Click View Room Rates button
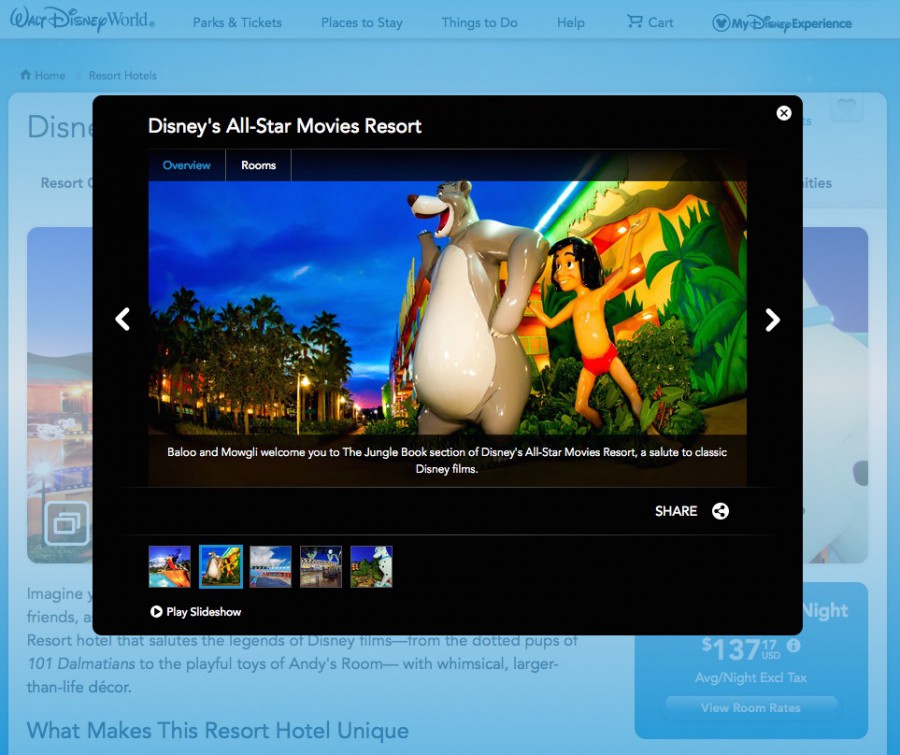The height and width of the screenshot is (755, 900). 751,707
